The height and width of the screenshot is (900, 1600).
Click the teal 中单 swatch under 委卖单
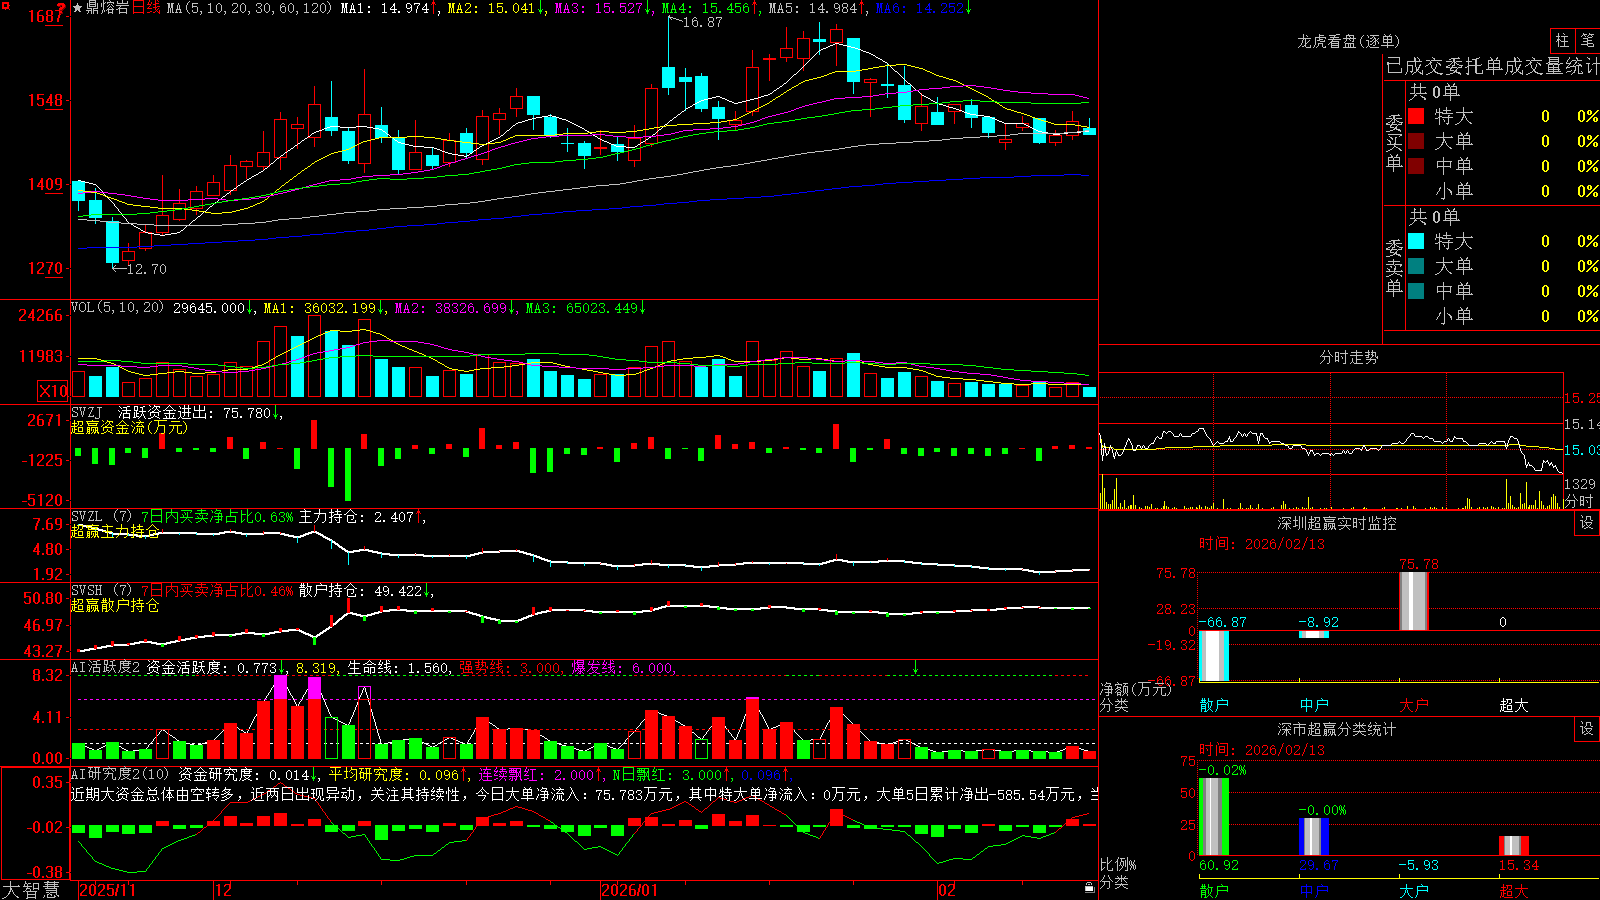1416,291
